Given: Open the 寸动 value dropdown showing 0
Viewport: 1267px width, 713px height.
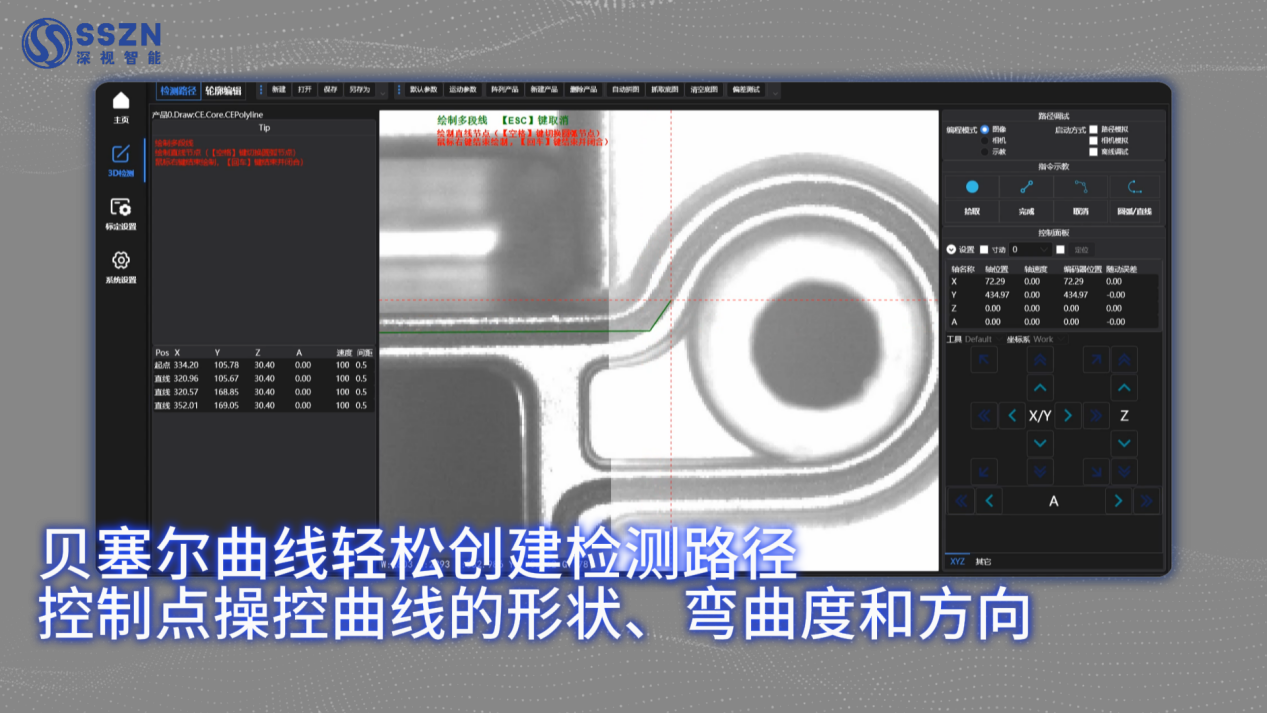Looking at the screenshot, I should (x=1030, y=250).
